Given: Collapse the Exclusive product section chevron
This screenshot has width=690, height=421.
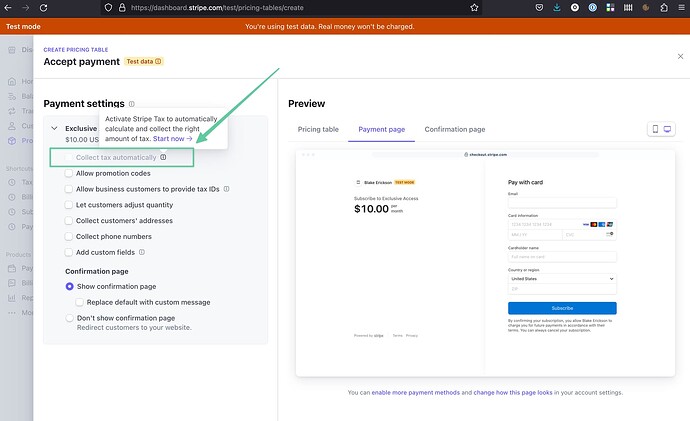Looking at the screenshot, I should [x=54, y=128].
